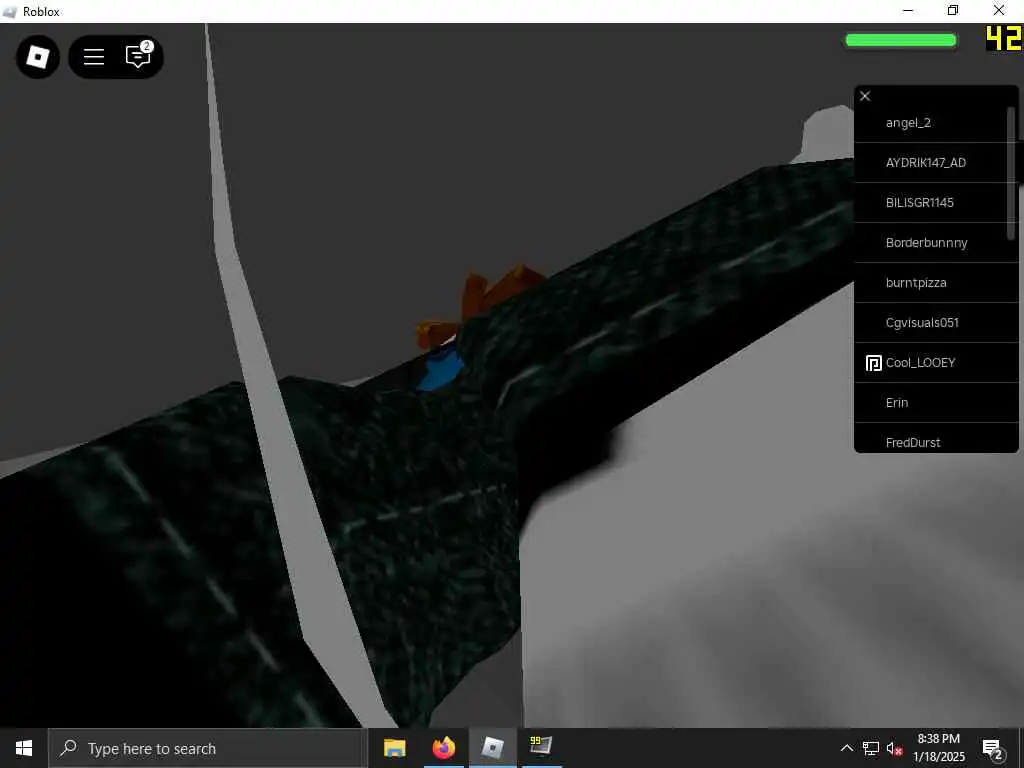Select player Cool_LOOEY in the list
Viewport: 1024px width, 768px height.
click(936, 362)
